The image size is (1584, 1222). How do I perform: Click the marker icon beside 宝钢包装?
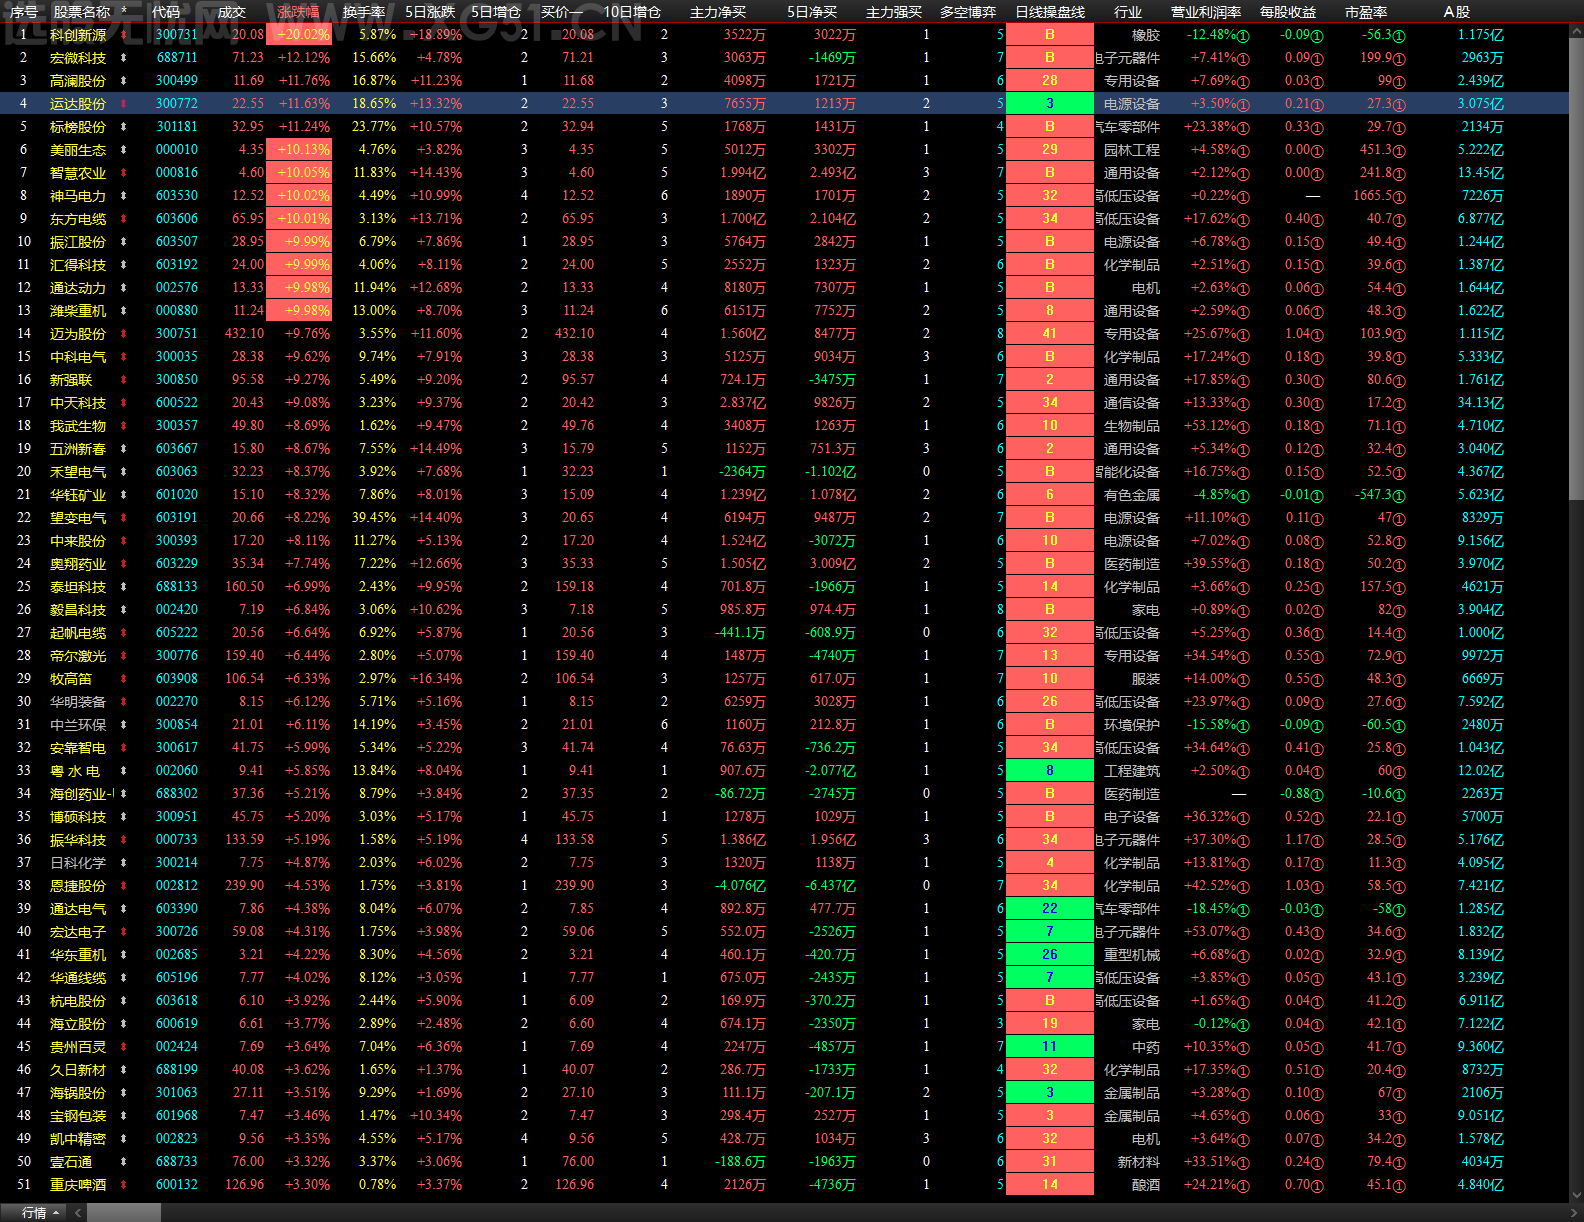pos(124,1116)
